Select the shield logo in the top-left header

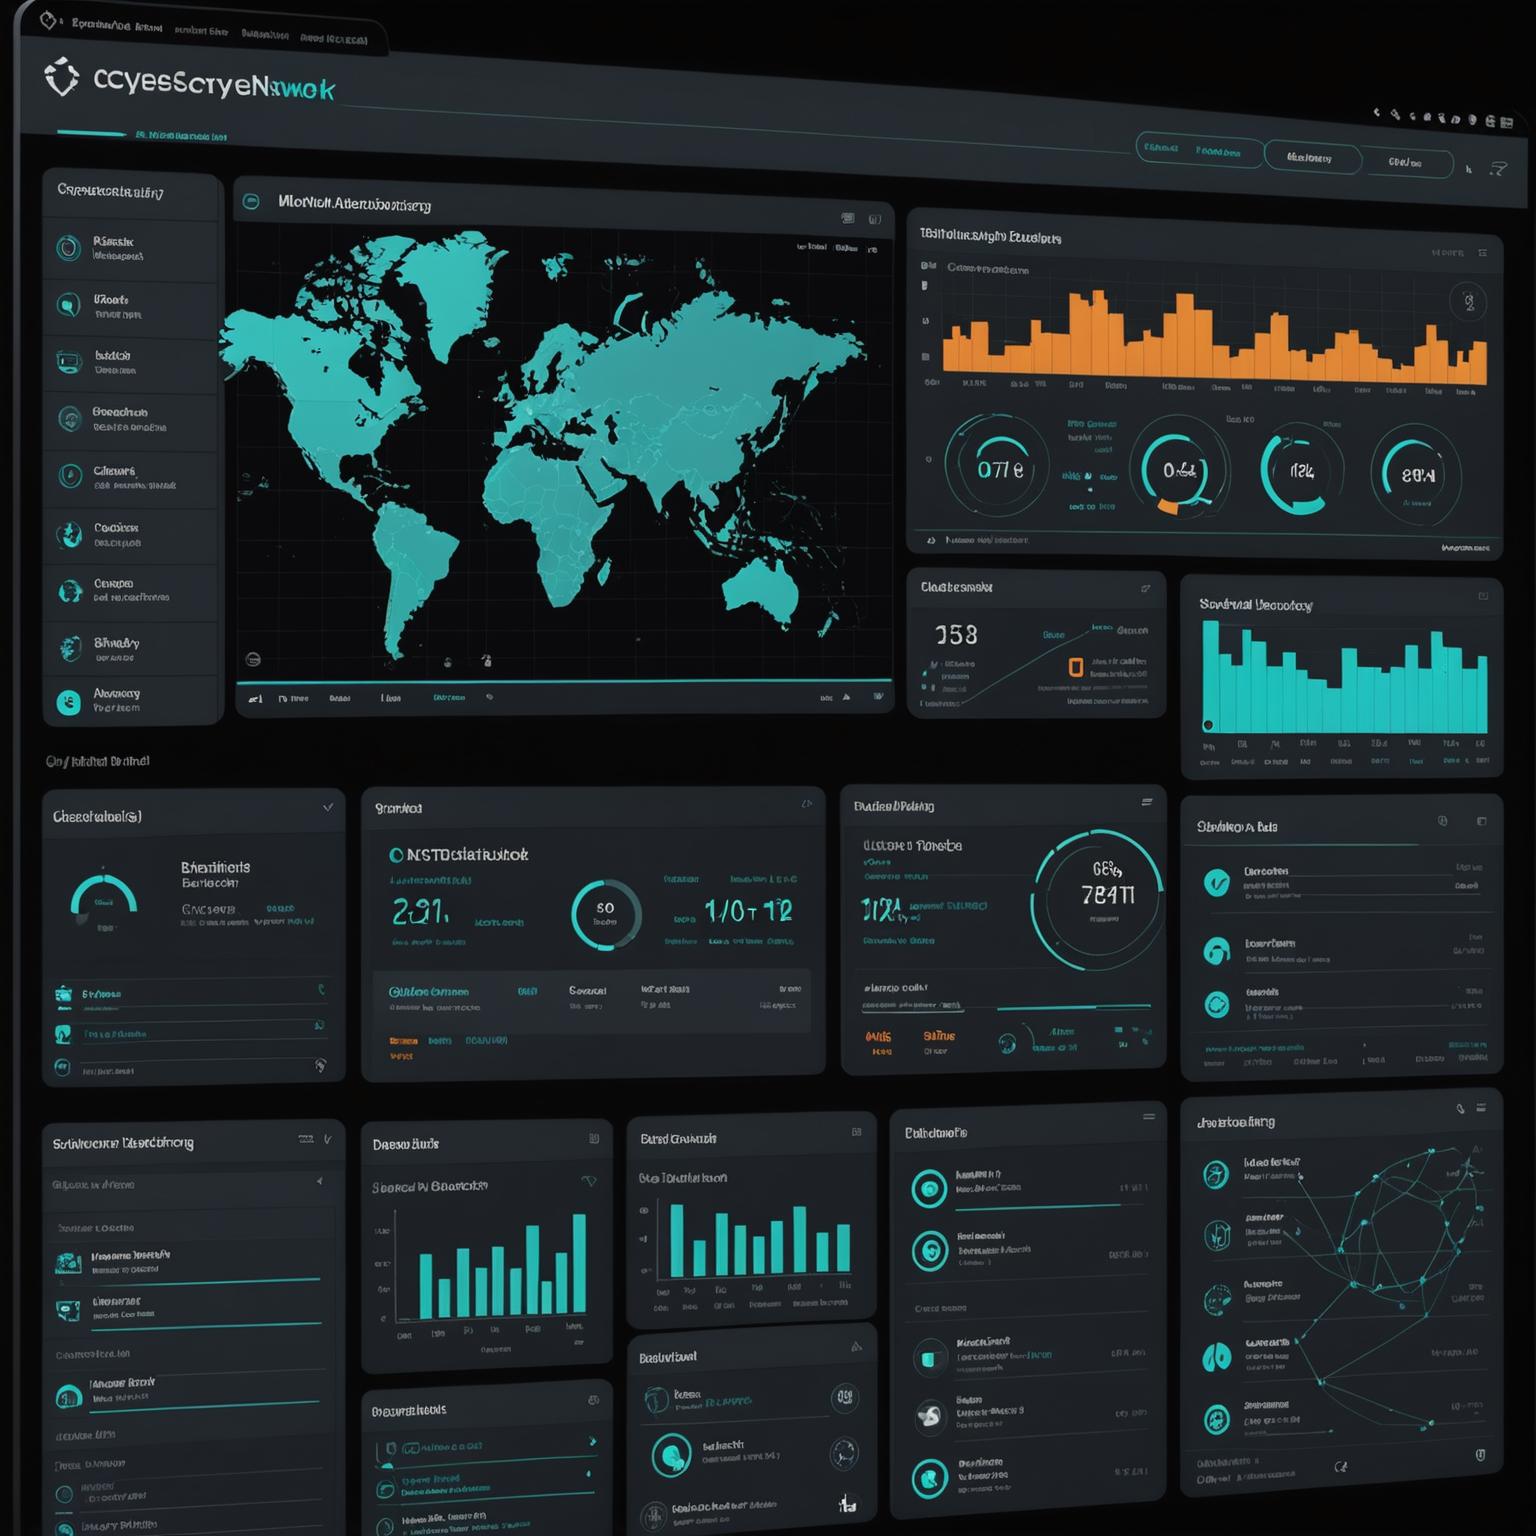(x=62, y=78)
